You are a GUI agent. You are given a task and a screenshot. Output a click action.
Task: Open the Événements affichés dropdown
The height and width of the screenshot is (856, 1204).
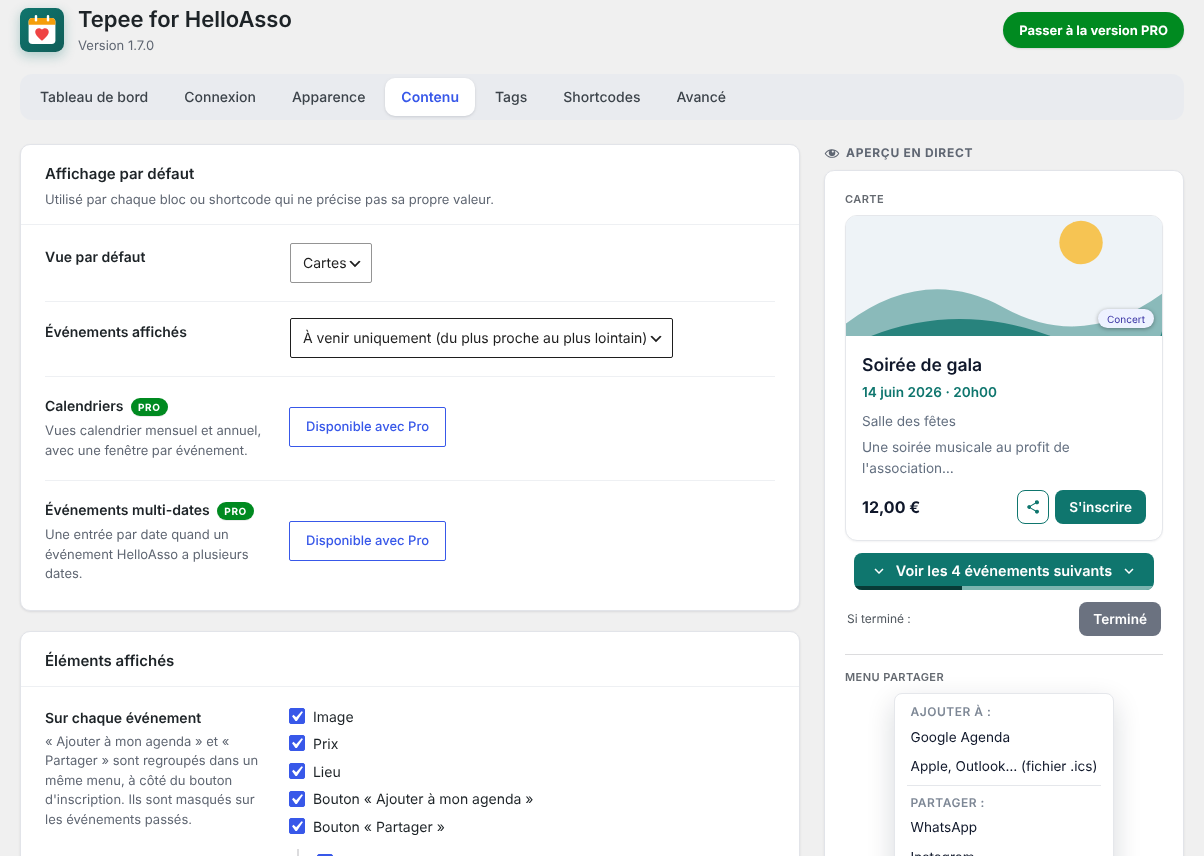[x=481, y=338]
